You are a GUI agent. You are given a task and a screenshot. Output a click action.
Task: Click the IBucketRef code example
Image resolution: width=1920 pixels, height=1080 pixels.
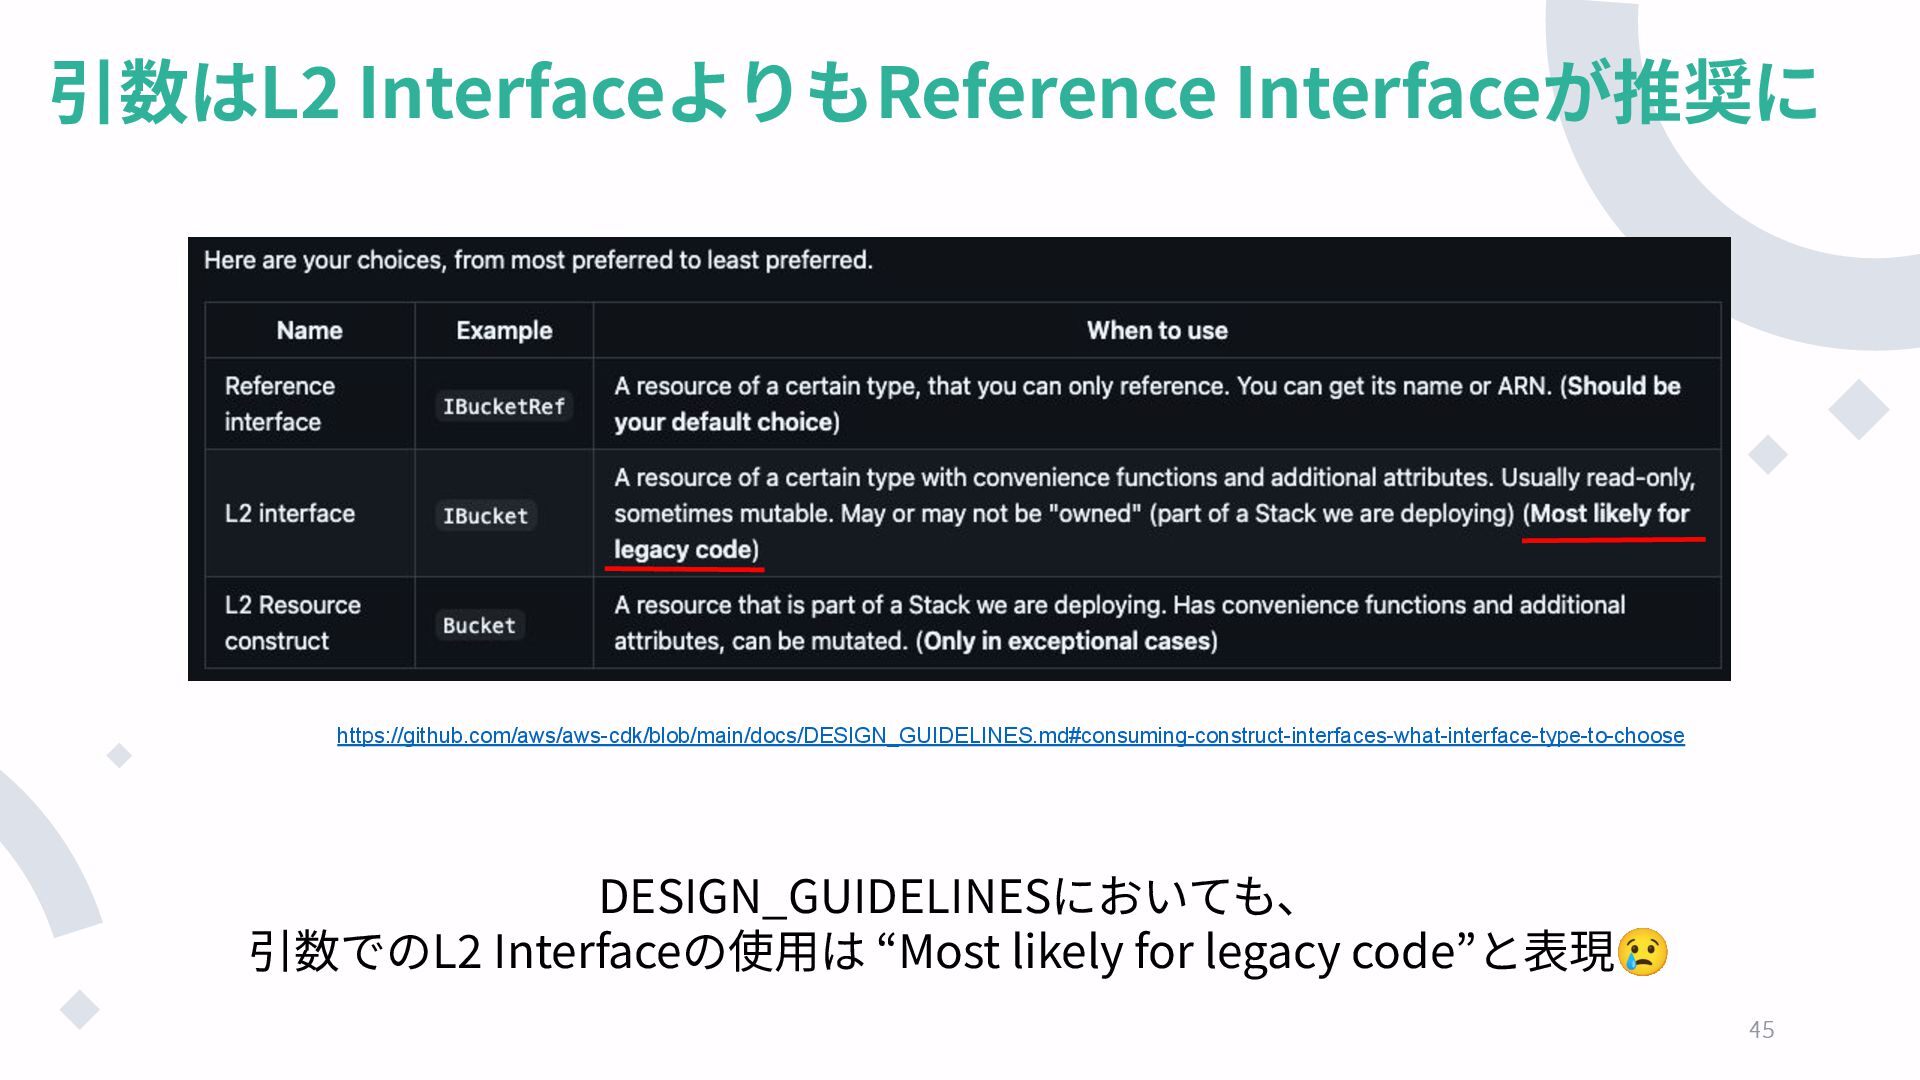click(504, 406)
